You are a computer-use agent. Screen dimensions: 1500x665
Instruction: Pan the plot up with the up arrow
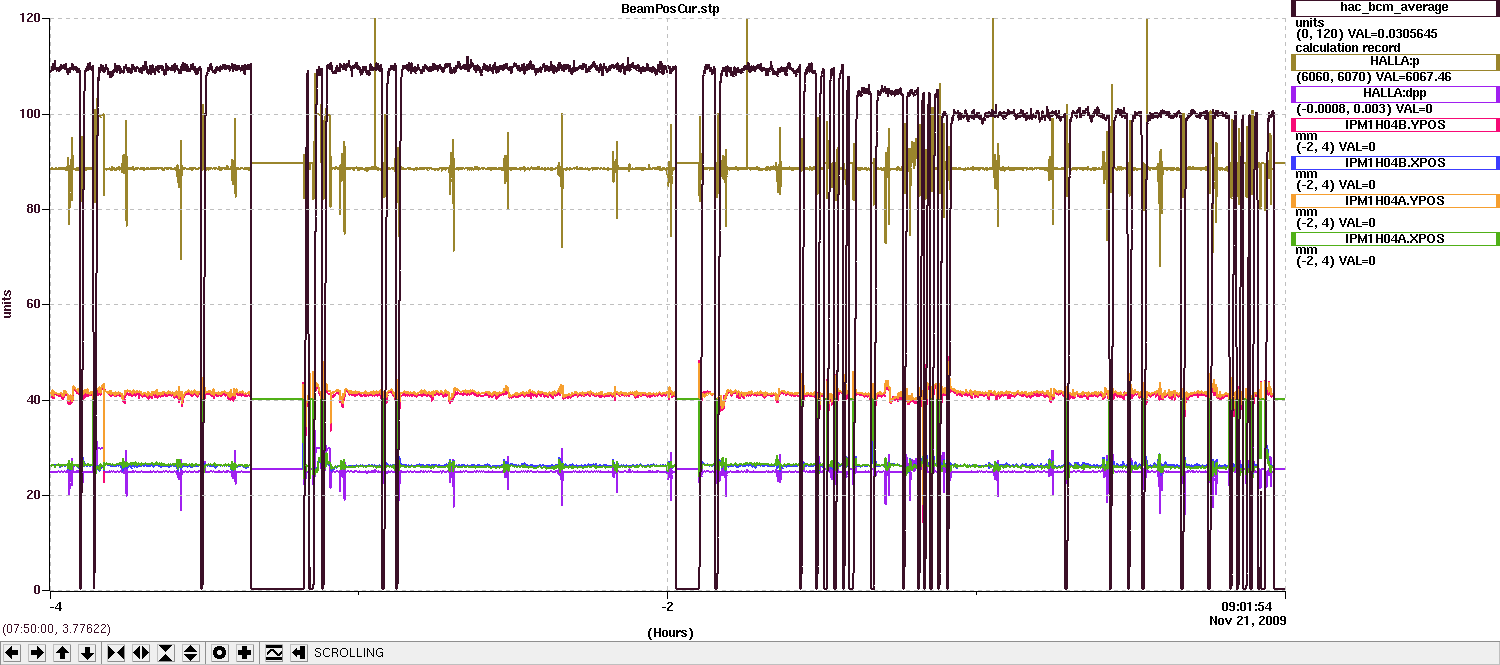pos(62,653)
